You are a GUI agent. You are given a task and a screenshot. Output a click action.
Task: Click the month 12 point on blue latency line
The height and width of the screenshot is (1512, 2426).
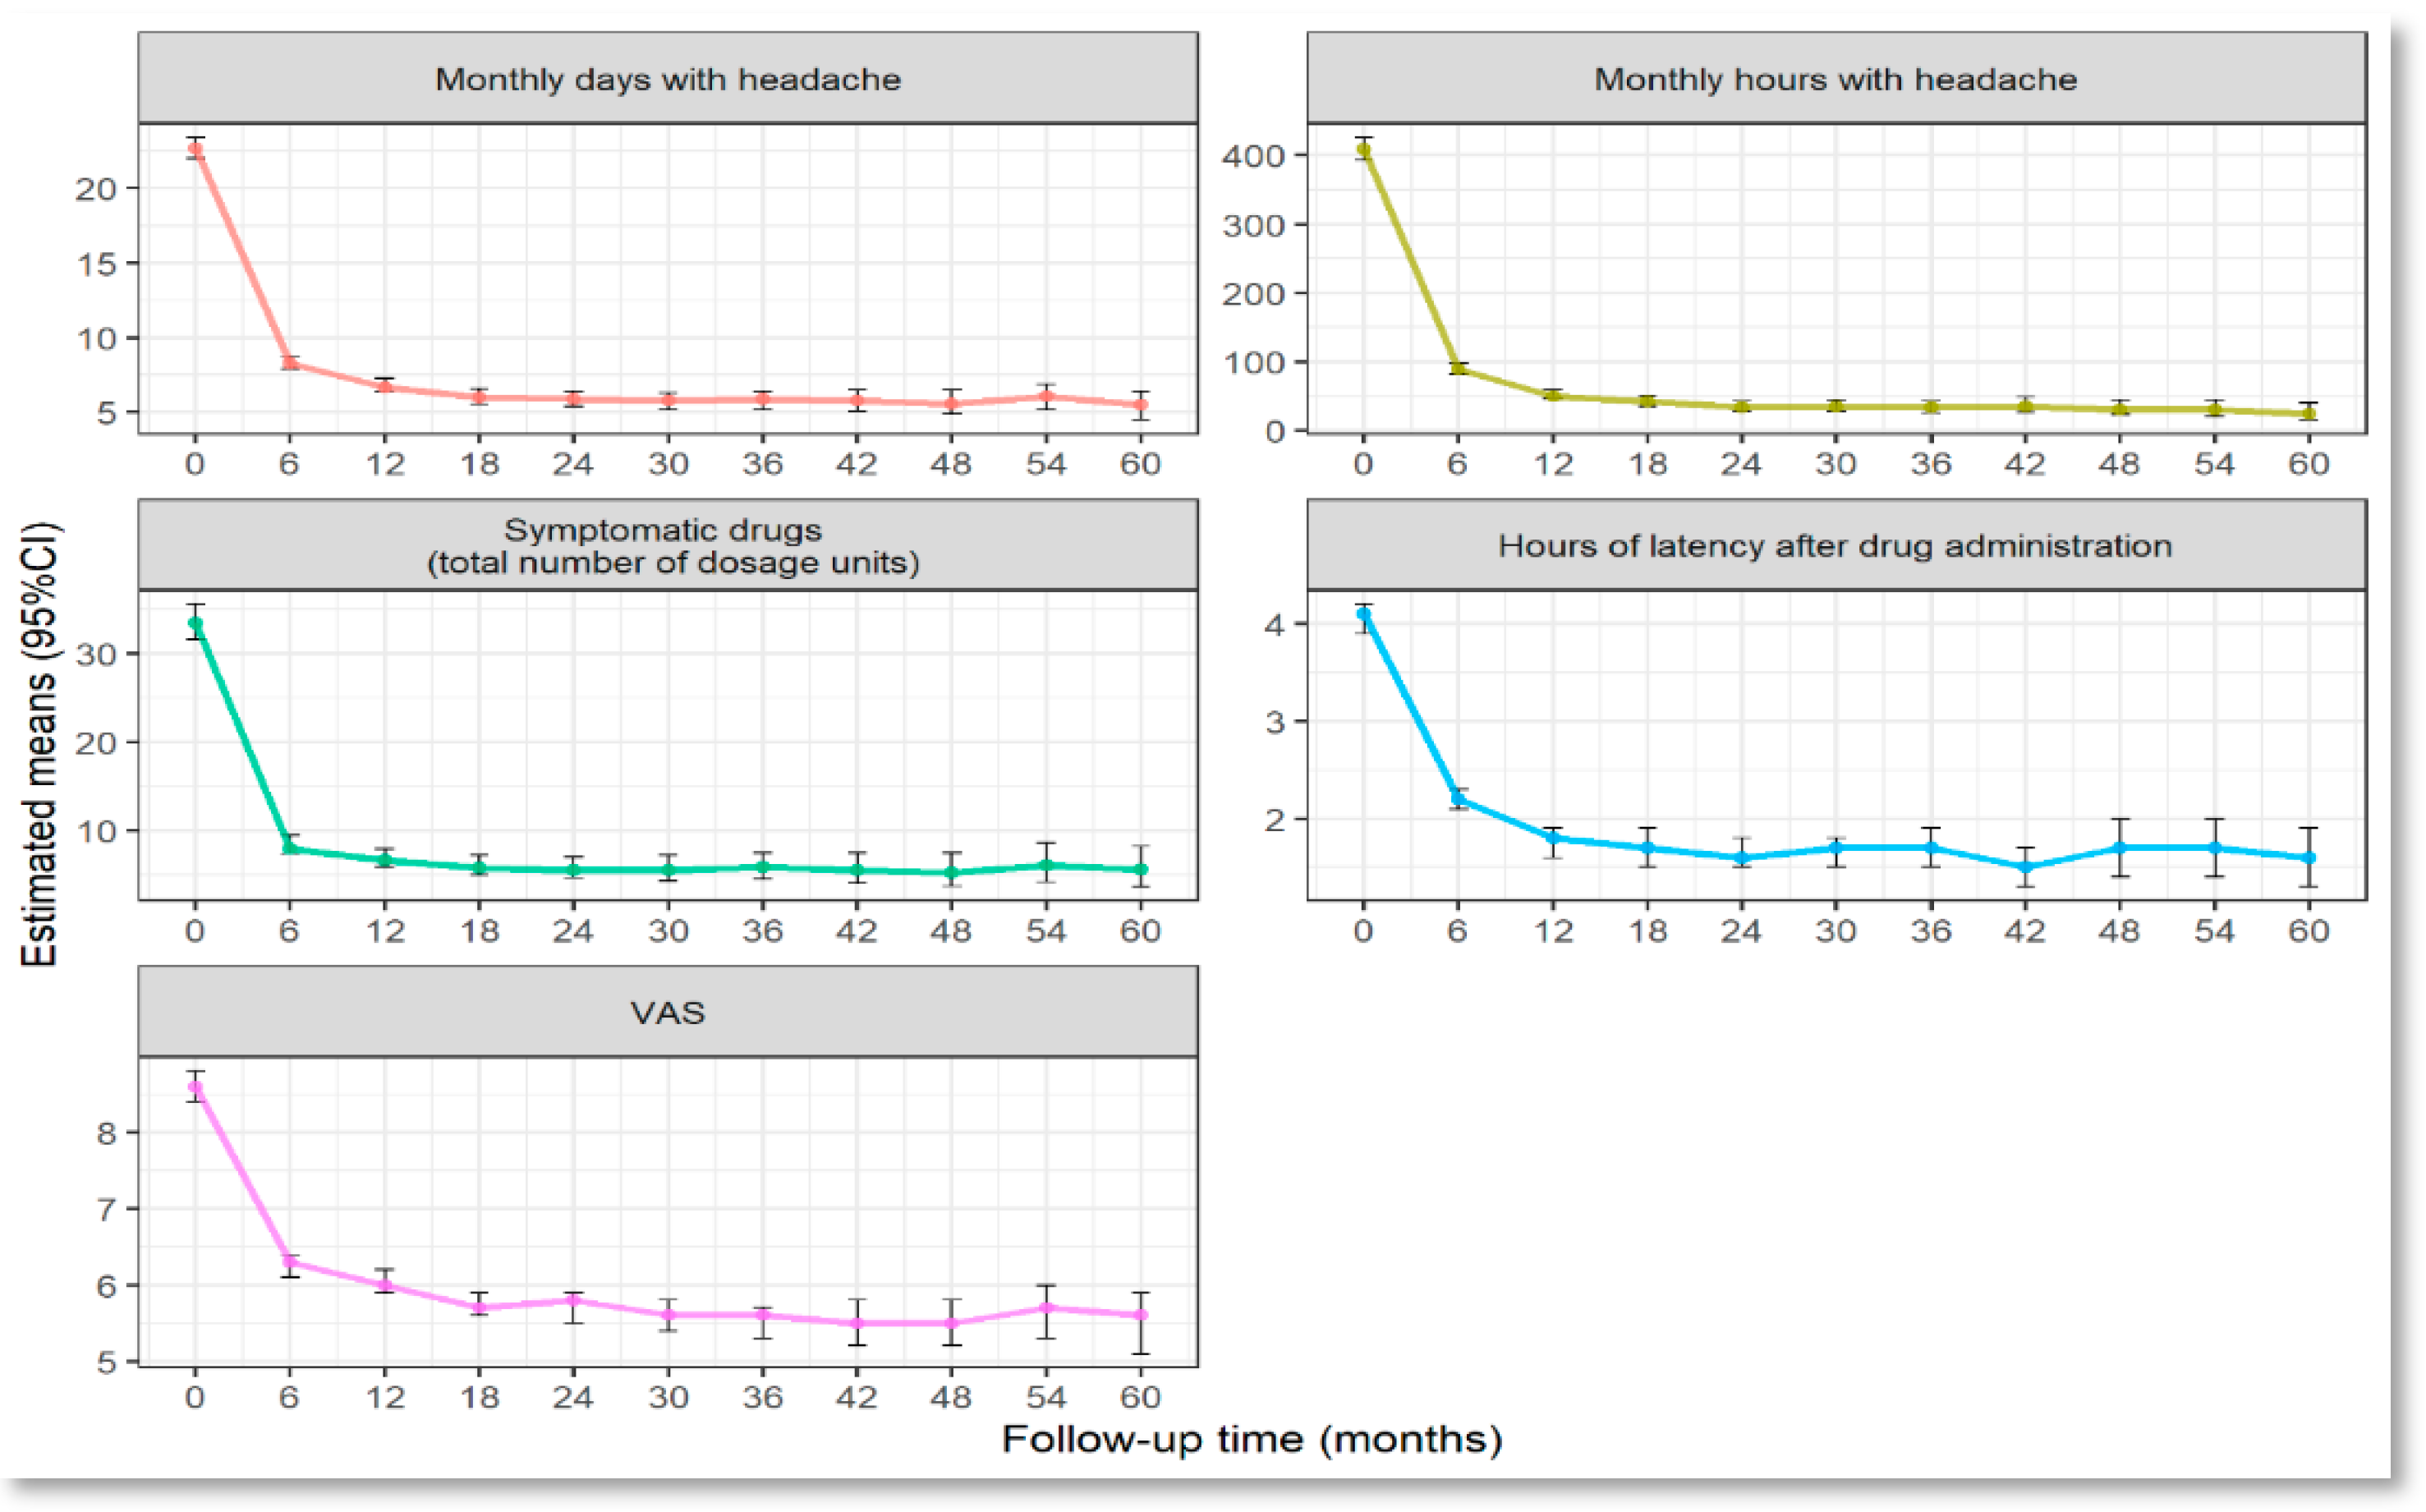click(x=1553, y=838)
